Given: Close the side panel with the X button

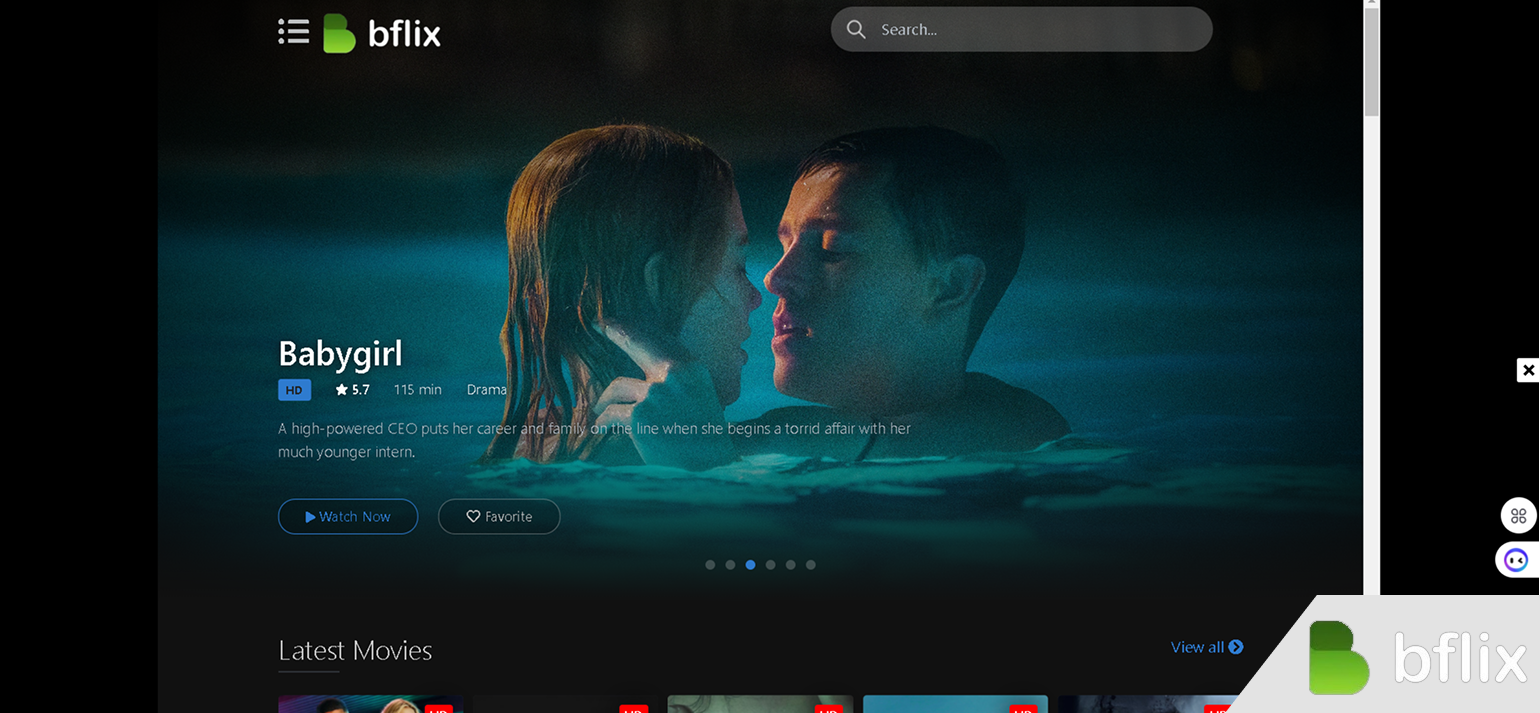Looking at the screenshot, I should (x=1529, y=369).
